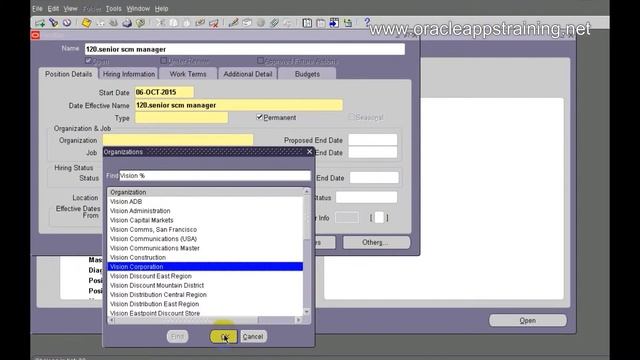Click the organization list scroll-up arrow
The image size is (640, 360).
click(x=307, y=191)
